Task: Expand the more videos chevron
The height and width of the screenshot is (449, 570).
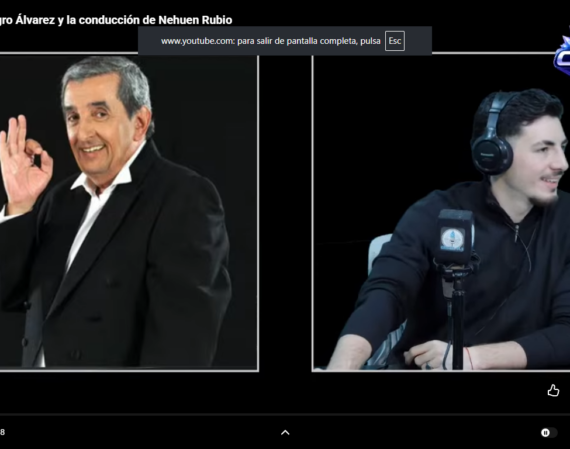Action: [285, 433]
